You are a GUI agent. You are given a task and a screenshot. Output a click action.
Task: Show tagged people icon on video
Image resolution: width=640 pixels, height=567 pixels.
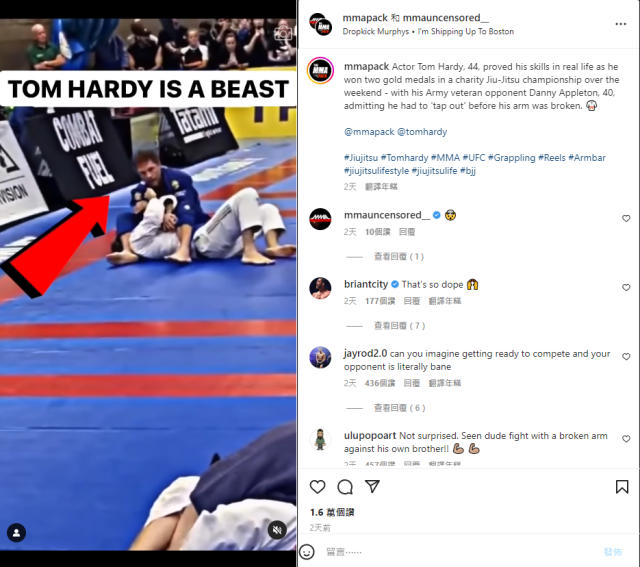(x=16, y=533)
